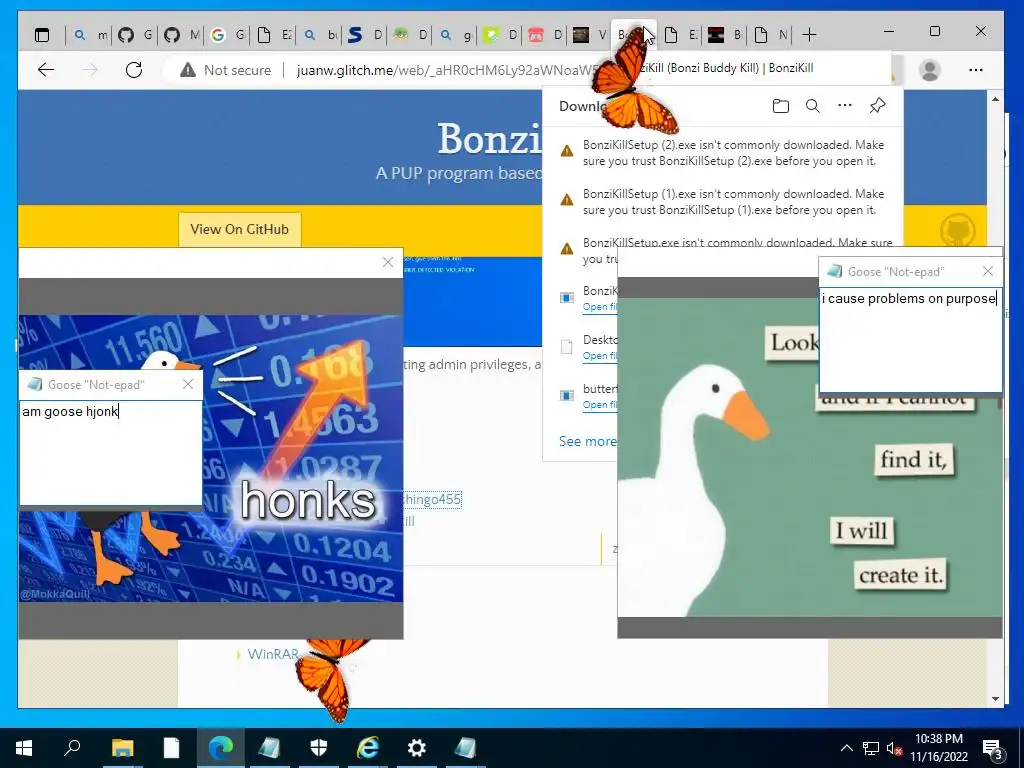Refresh the page with the reload icon
This screenshot has height=768, width=1024.
tap(134, 70)
